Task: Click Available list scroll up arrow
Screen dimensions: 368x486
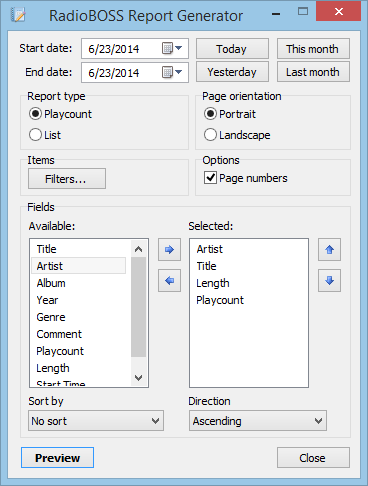Action: [x=138, y=249]
